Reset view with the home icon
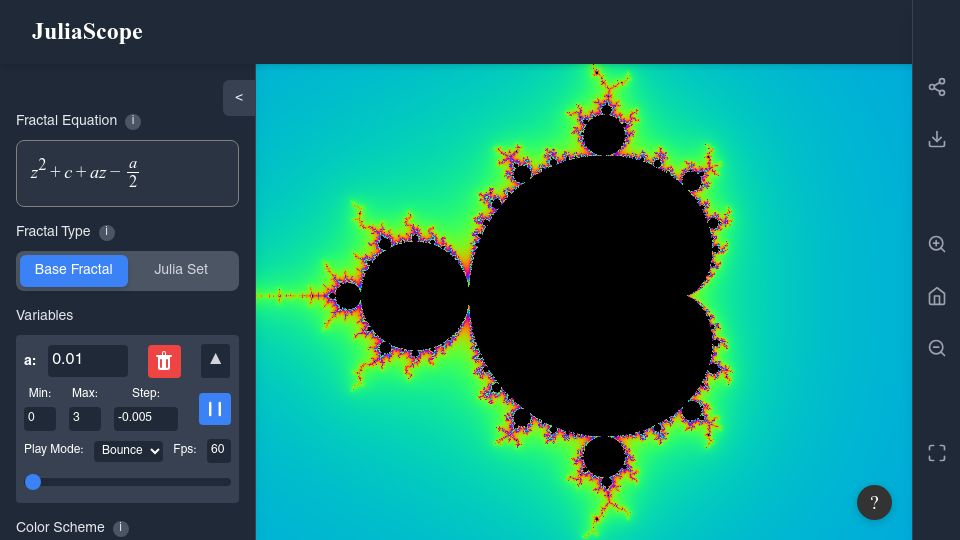960x540 pixels. pyautogui.click(x=937, y=296)
